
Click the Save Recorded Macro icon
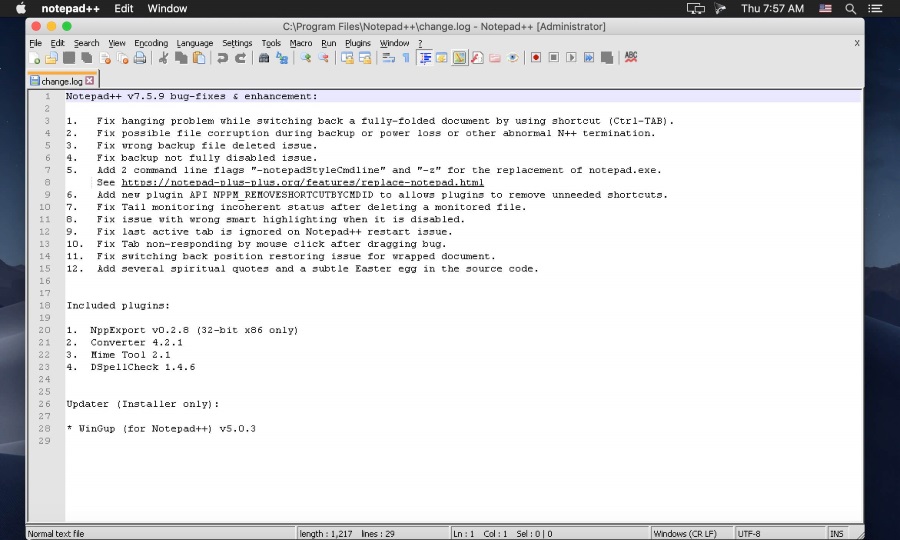coord(607,57)
